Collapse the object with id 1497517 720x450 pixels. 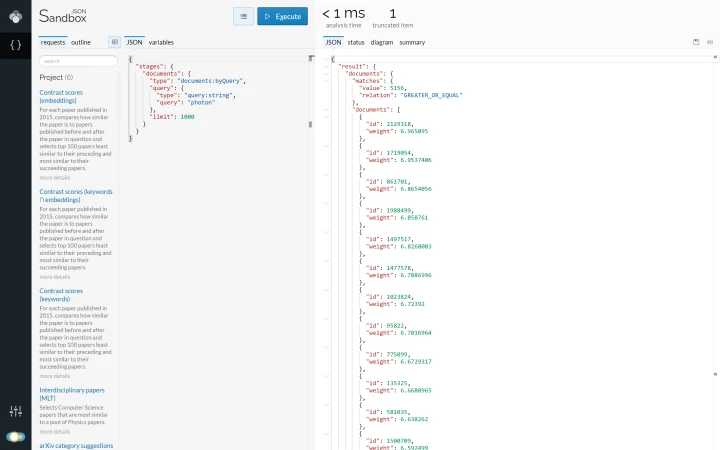tap(326, 232)
